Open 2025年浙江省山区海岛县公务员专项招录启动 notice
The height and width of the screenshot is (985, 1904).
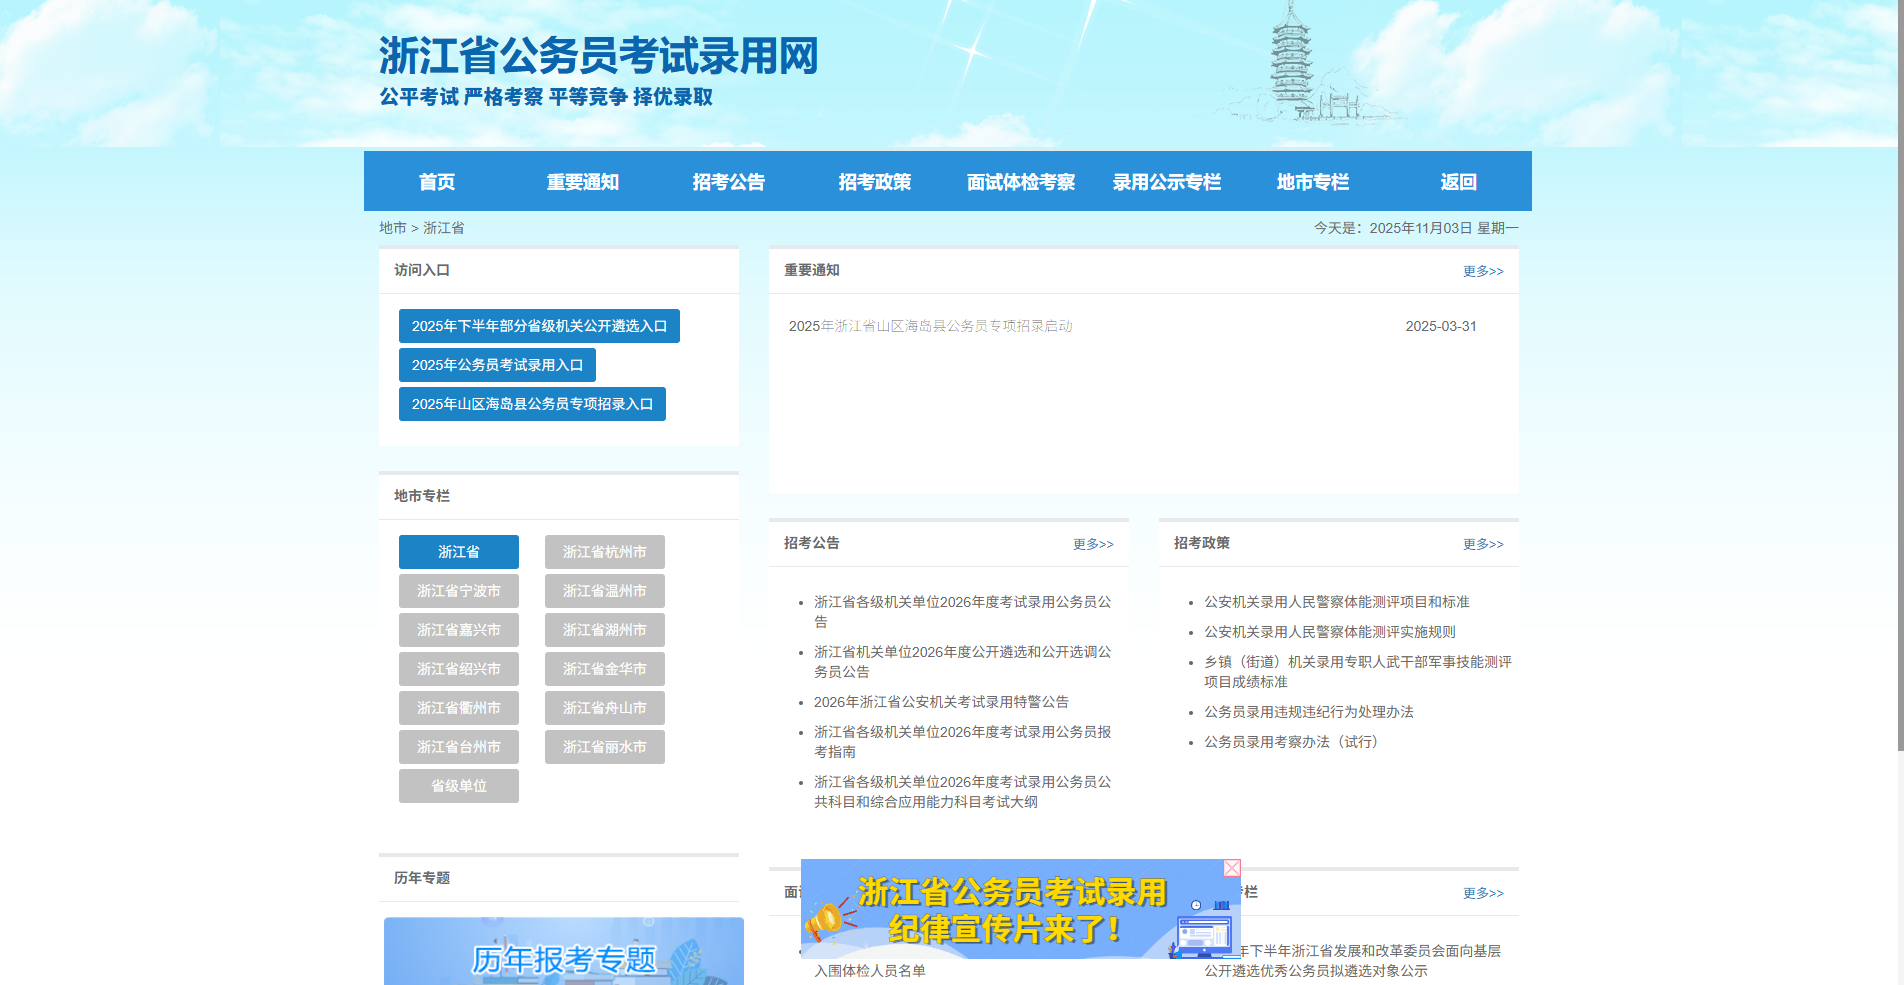928,325
